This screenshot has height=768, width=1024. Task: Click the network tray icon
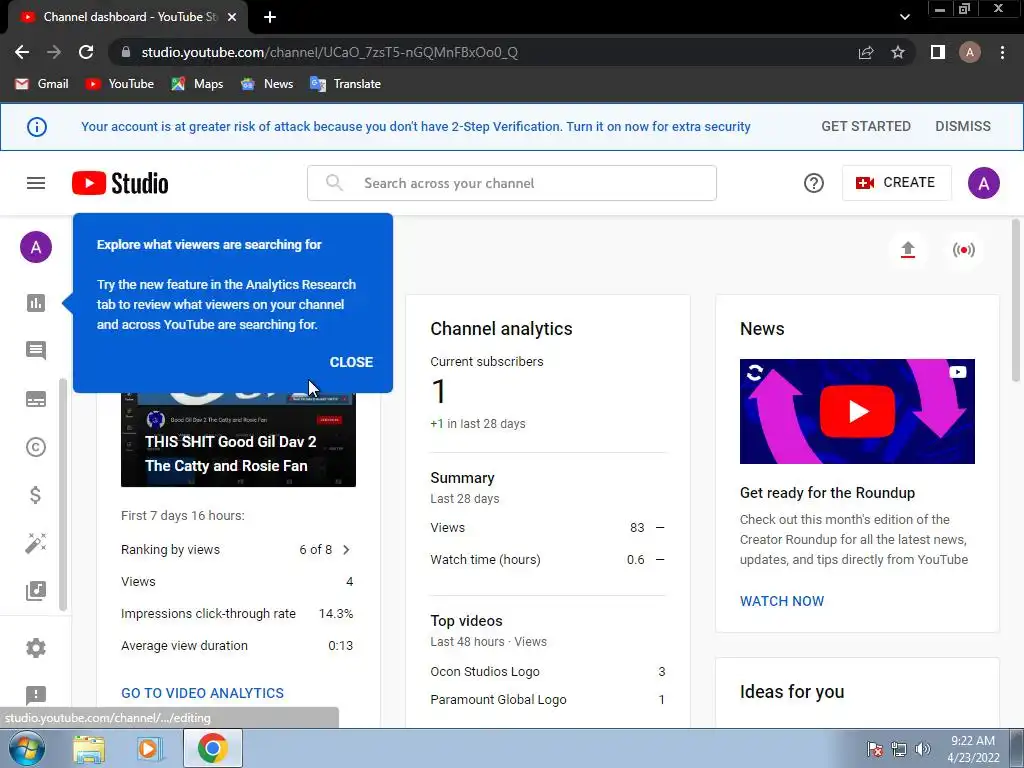point(899,750)
